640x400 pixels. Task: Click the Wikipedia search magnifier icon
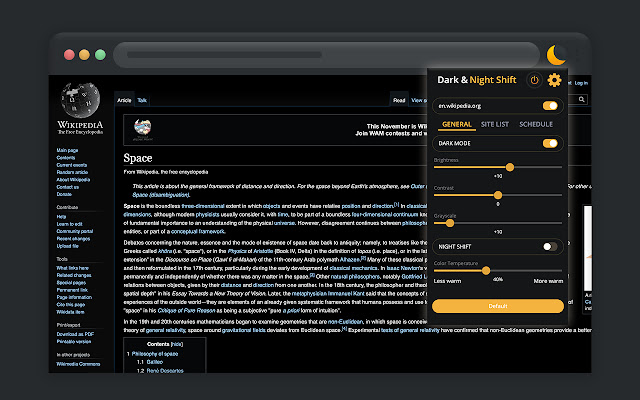click(x=582, y=99)
